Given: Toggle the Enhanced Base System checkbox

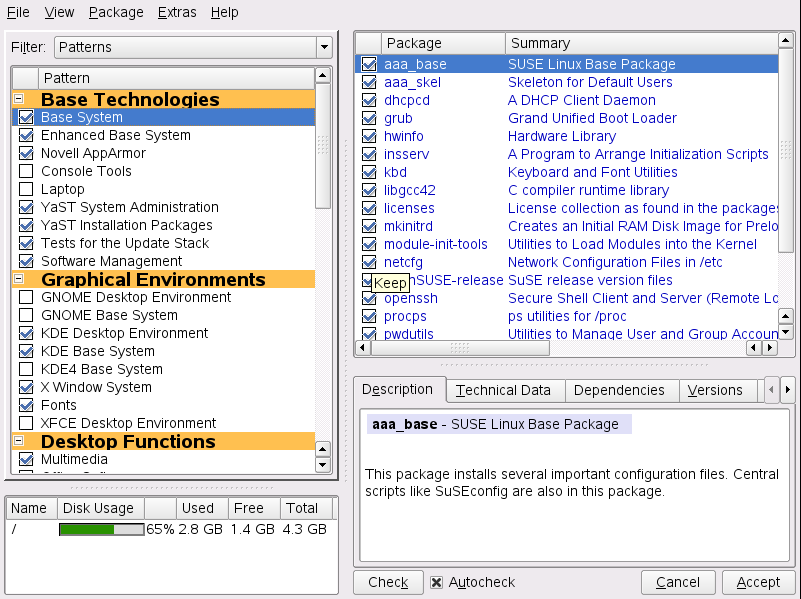Looking at the screenshot, I should [26, 135].
